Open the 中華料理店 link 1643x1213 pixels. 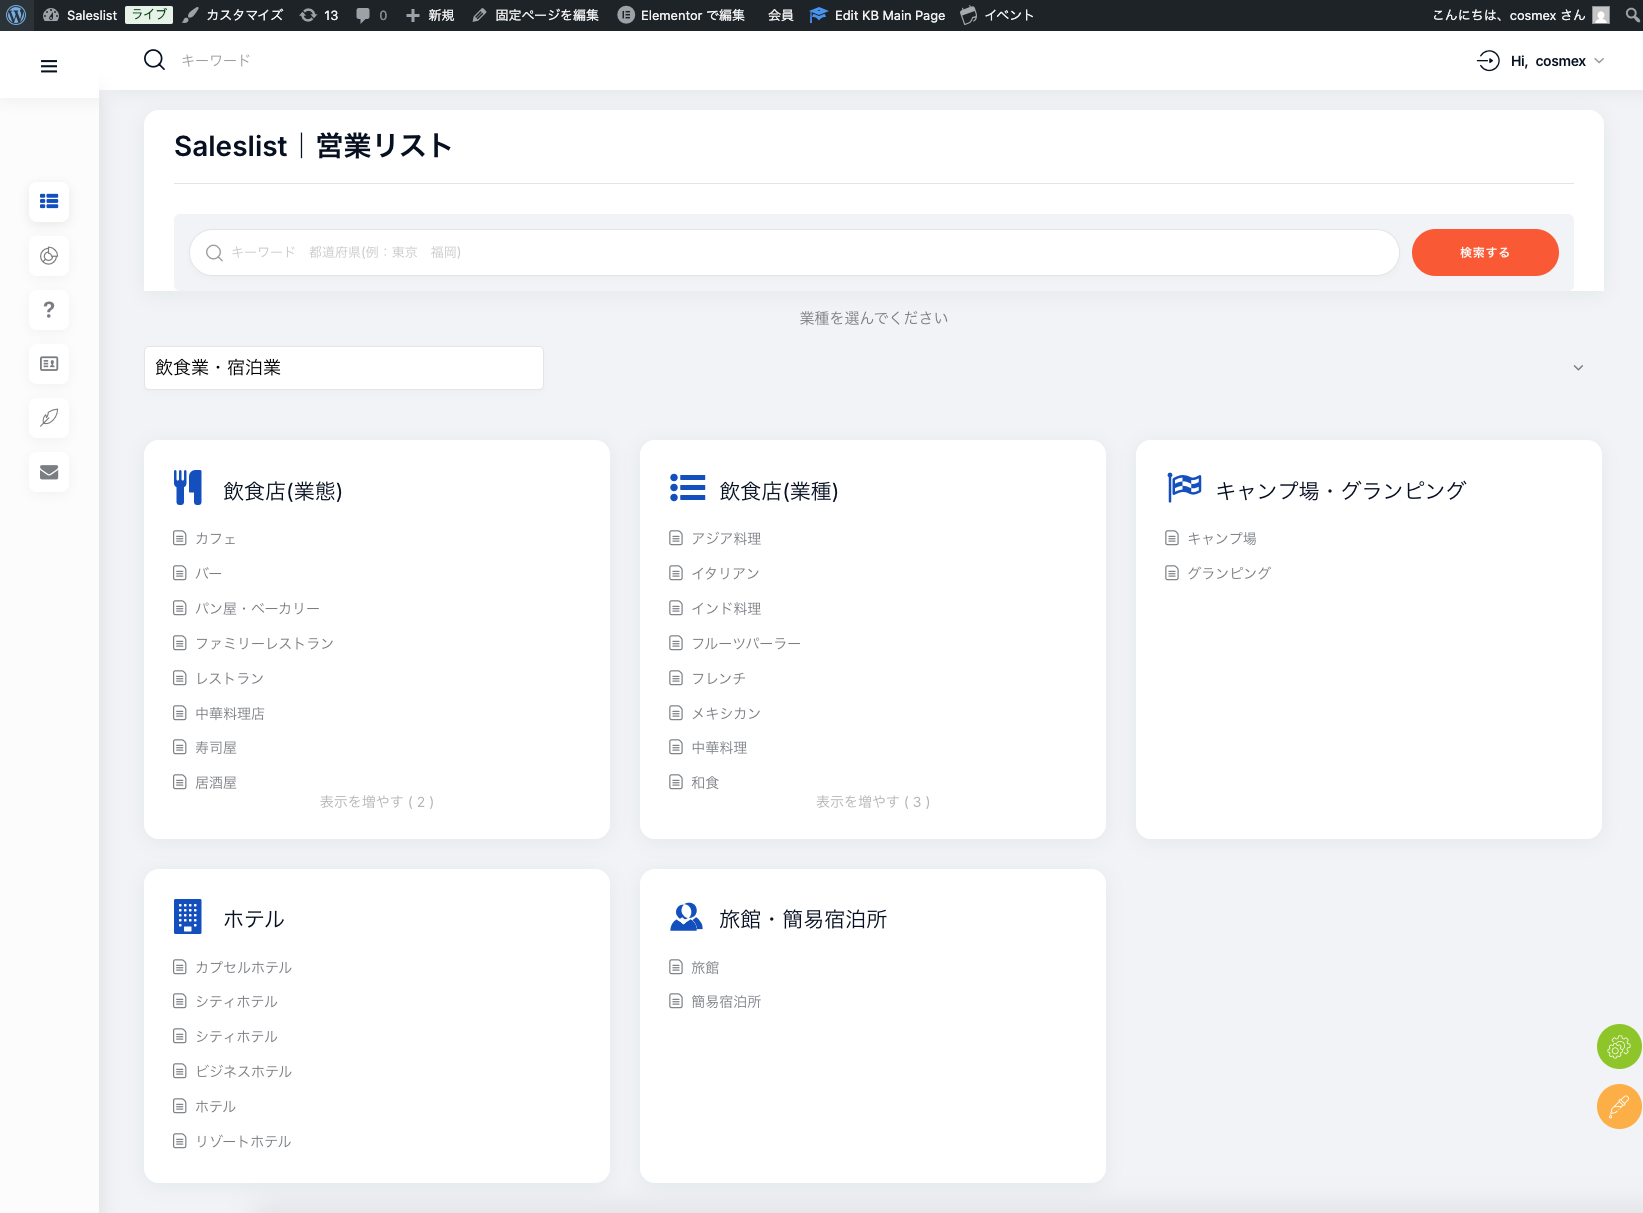[x=230, y=713]
